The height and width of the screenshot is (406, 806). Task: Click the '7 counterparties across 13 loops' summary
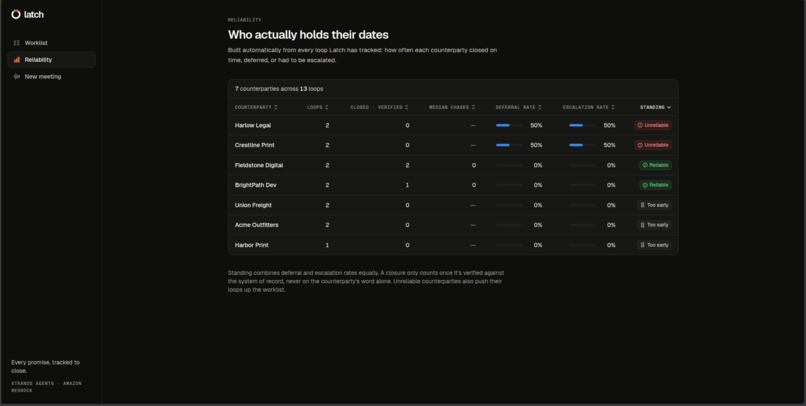point(279,89)
